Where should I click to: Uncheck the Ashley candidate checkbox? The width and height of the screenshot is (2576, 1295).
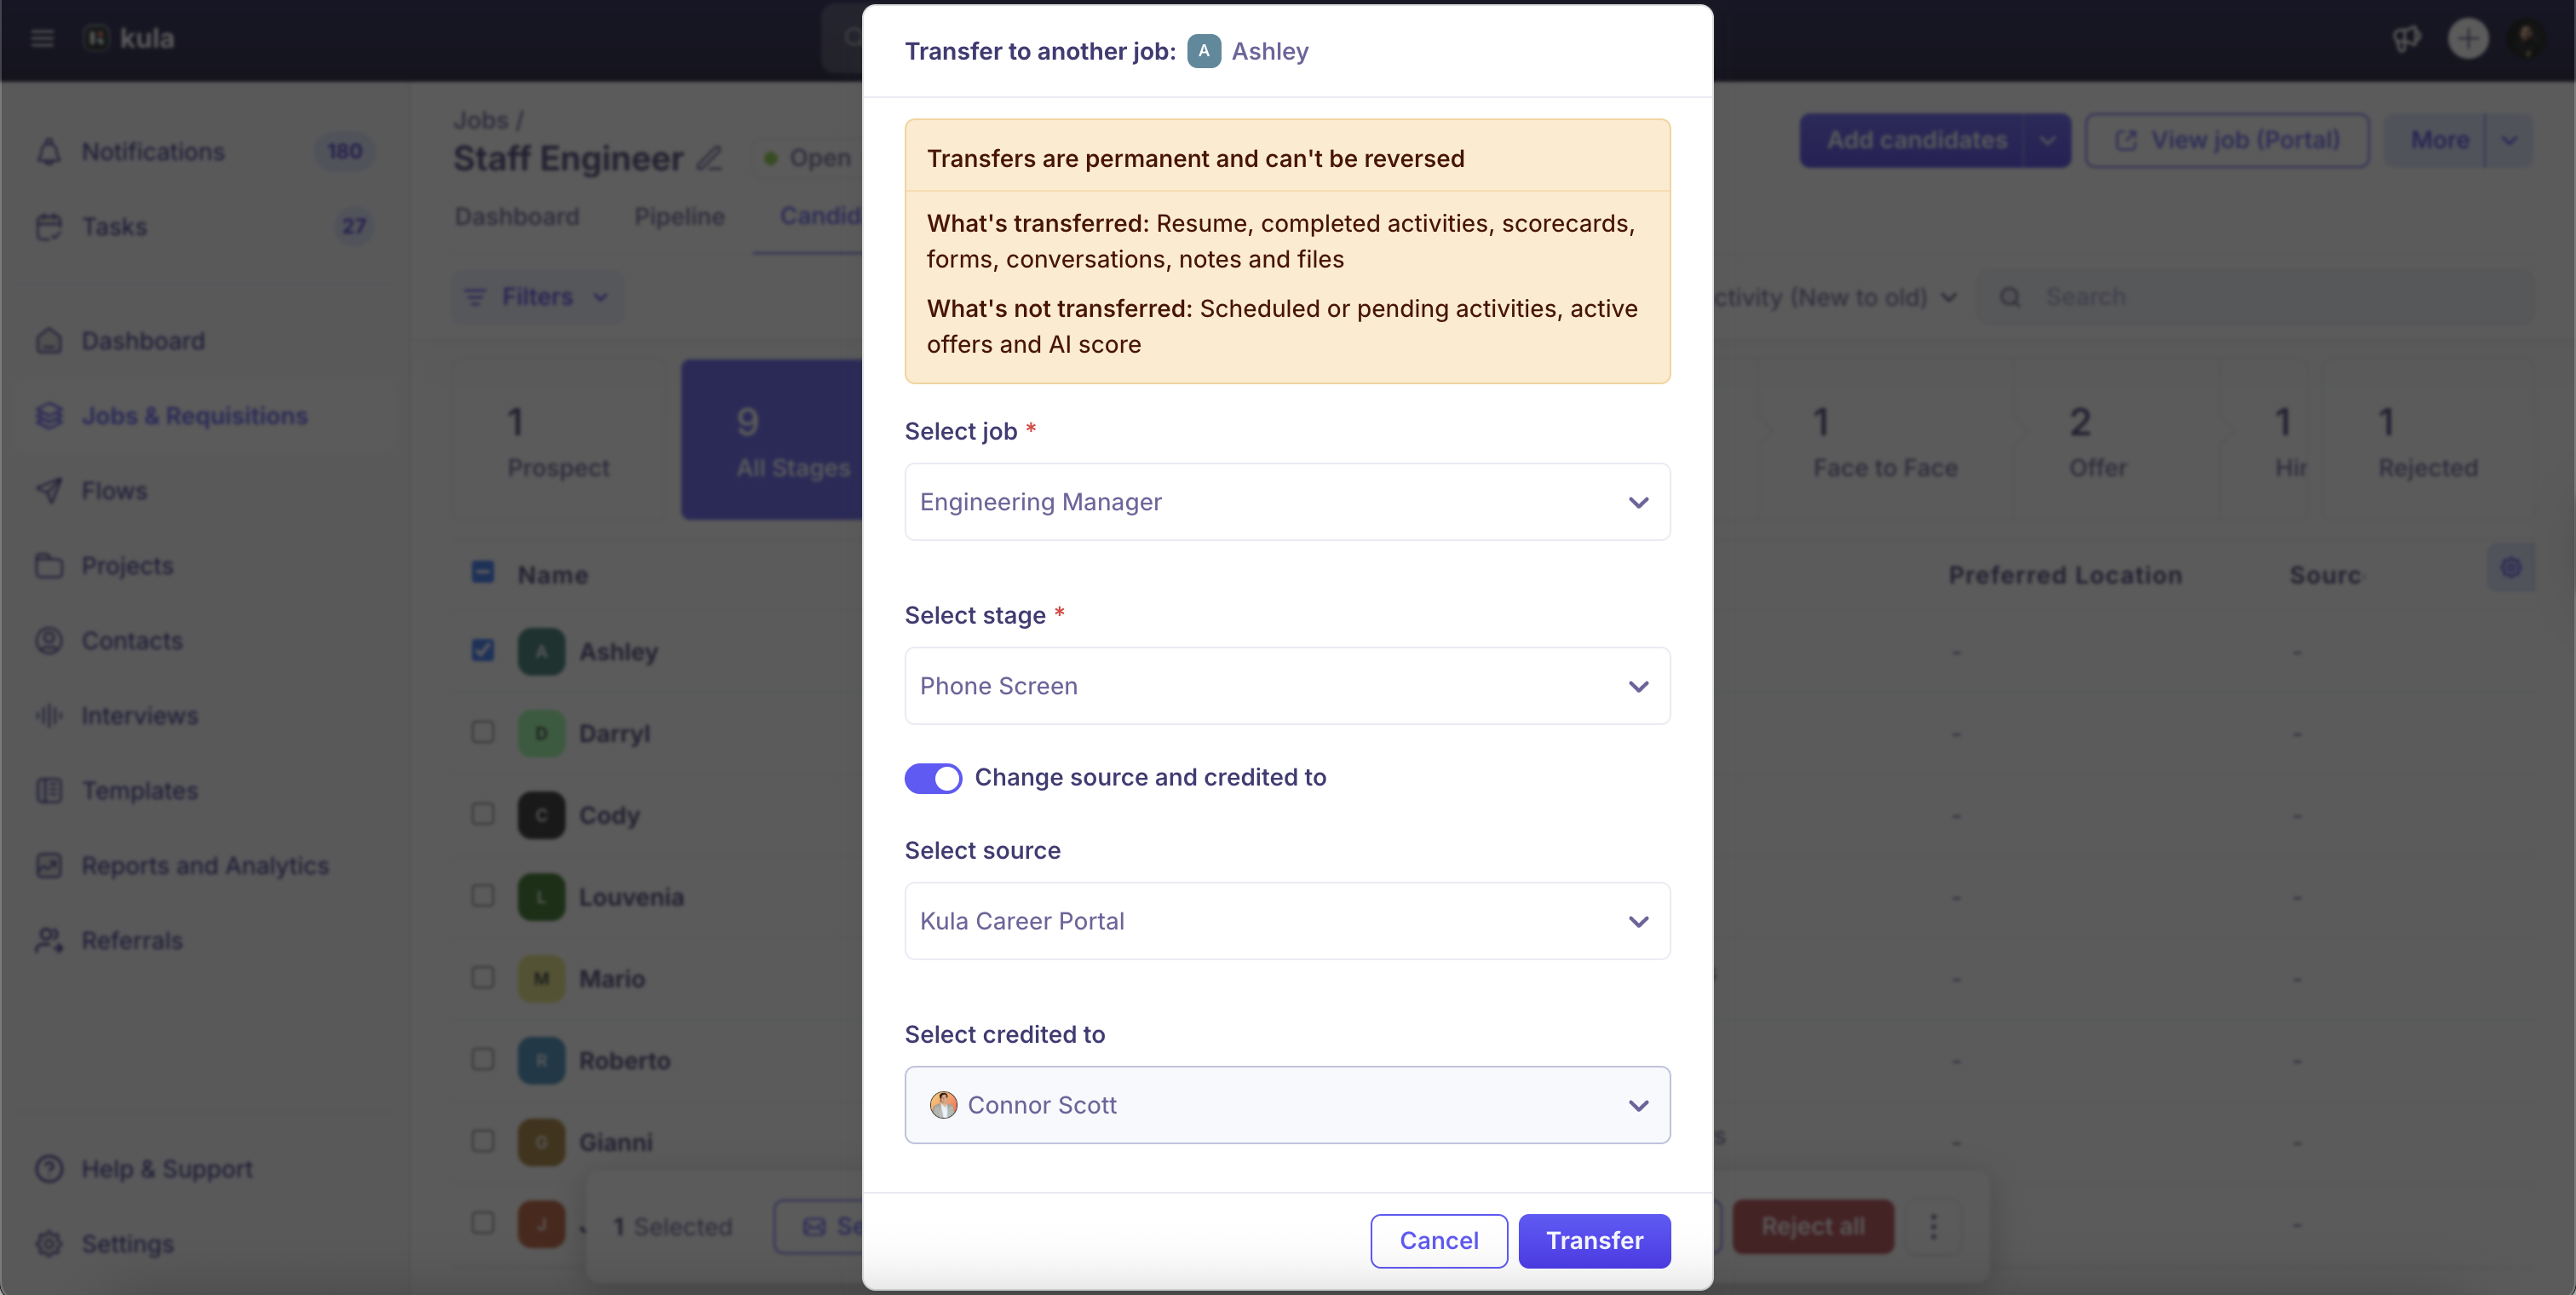click(483, 651)
